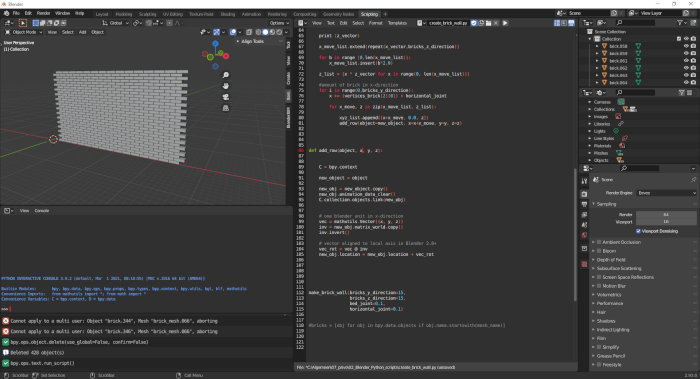Viewport: 700px width, 379px height.
Task: Click the properties editor search field
Action: click(x=639, y=168)
